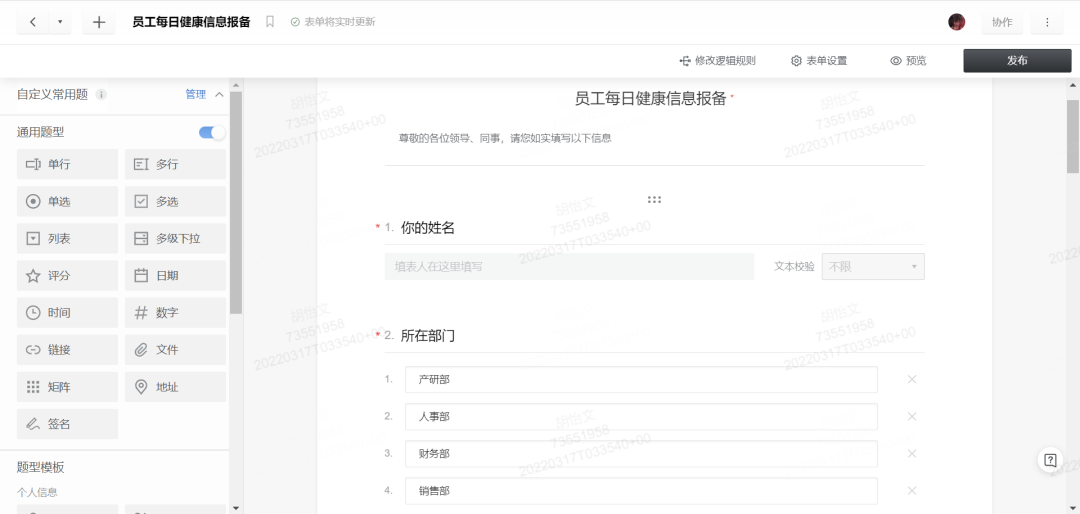Screen dimensions: 1080x514
Task: Open the 文本校验 dropdown showing 不限
Action: [873, 267]
